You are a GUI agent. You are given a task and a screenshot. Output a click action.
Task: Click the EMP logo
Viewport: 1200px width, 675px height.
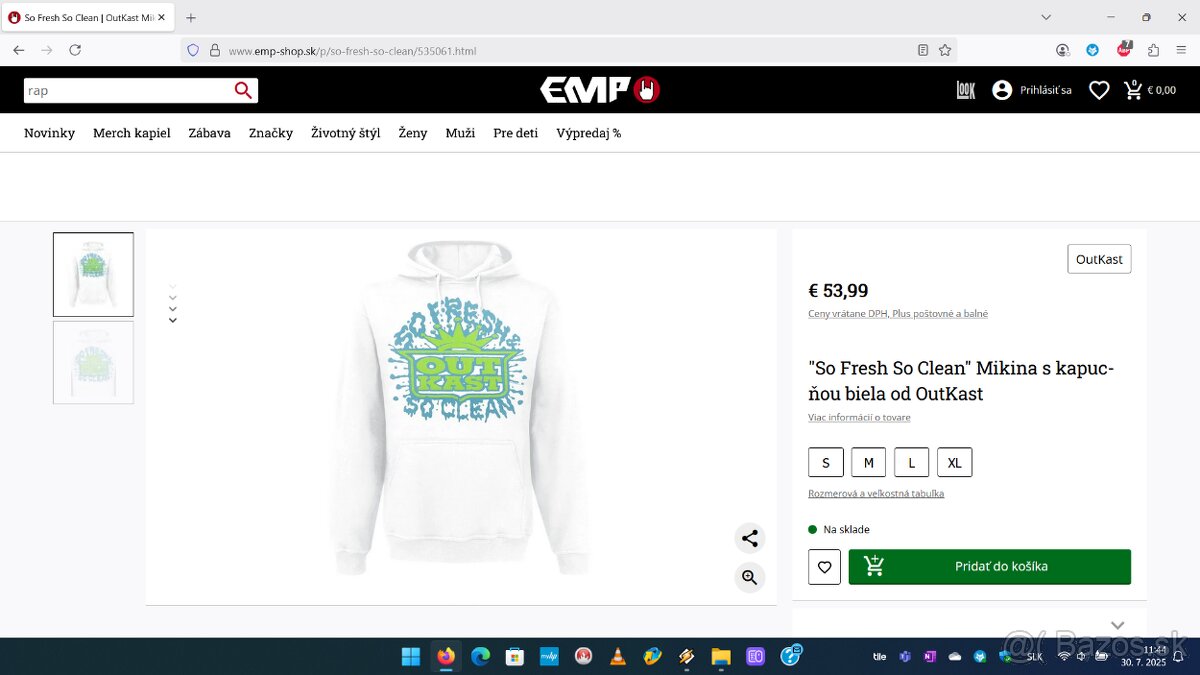[x=600, y=90]
